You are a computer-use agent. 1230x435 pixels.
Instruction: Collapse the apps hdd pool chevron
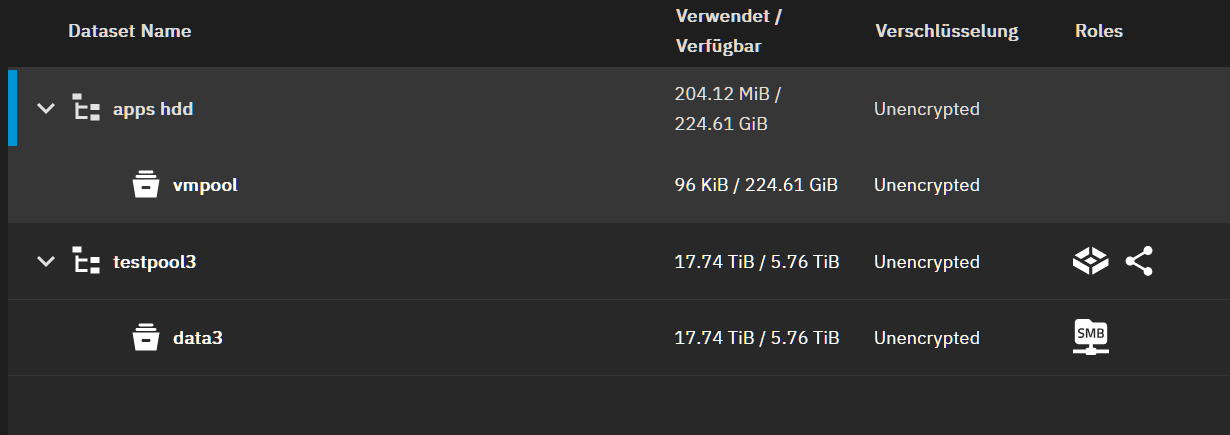tap(45, 109)
